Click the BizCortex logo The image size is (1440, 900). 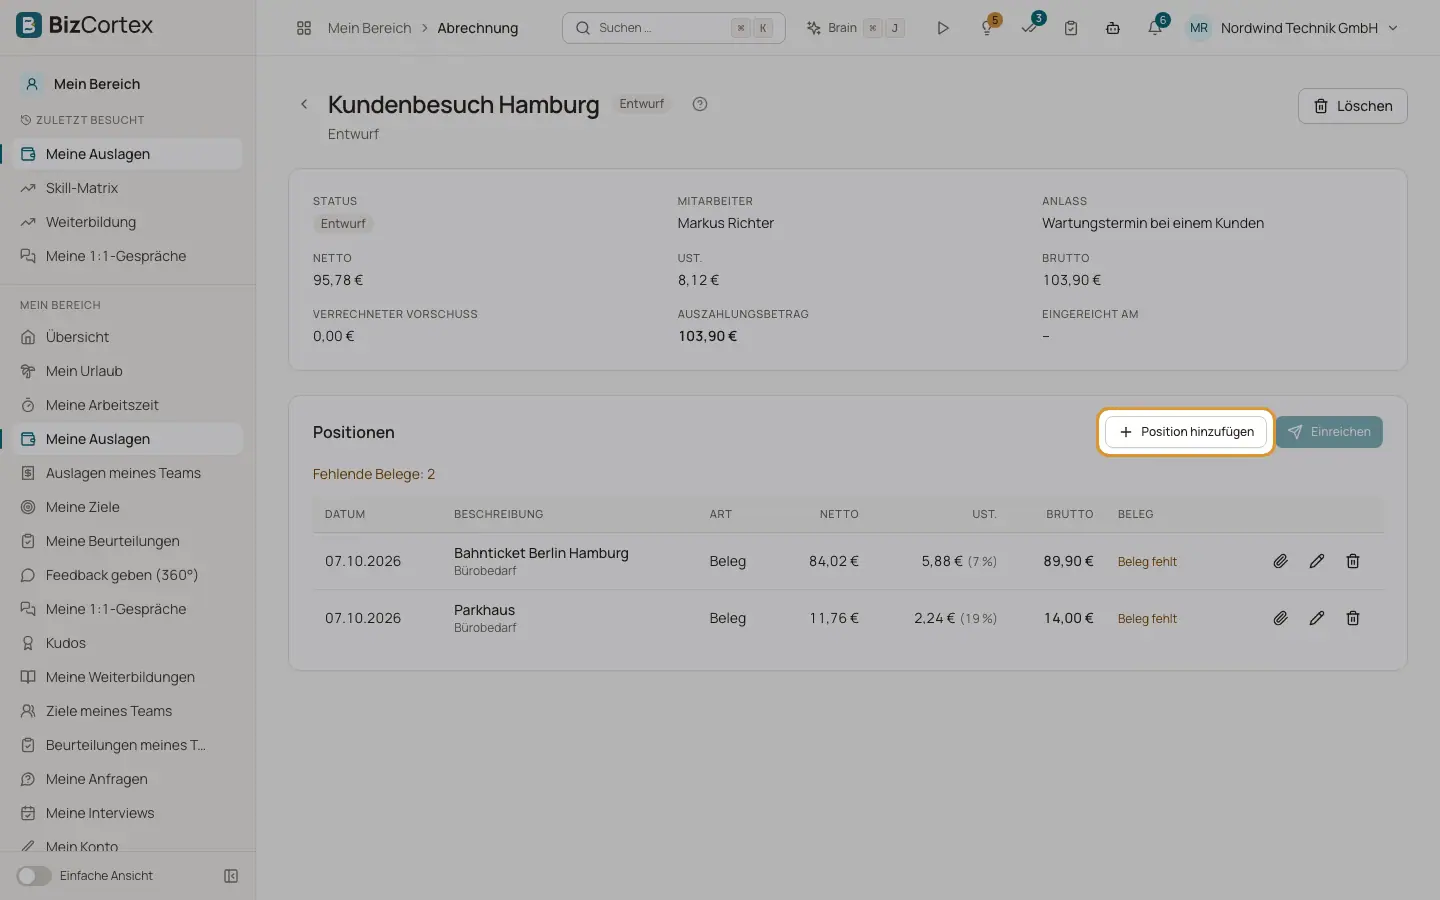(x=85, y=25)
